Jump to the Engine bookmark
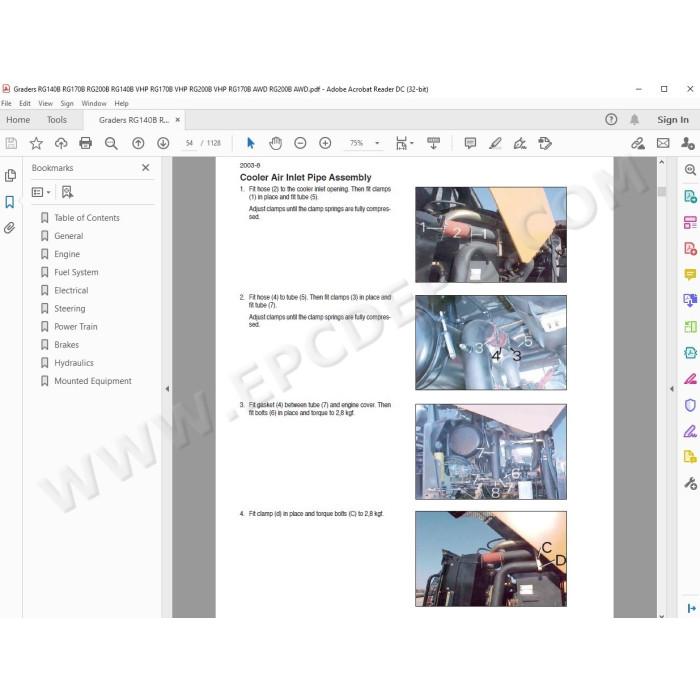Image resolution: width=700 pixels, height=700 pixels. [67, 254]
